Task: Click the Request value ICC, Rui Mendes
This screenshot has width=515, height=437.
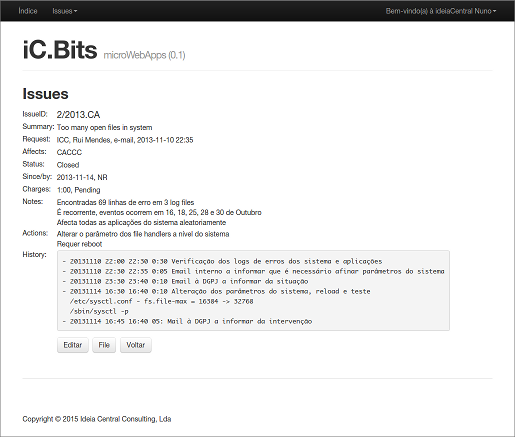Action: [125, 140]
